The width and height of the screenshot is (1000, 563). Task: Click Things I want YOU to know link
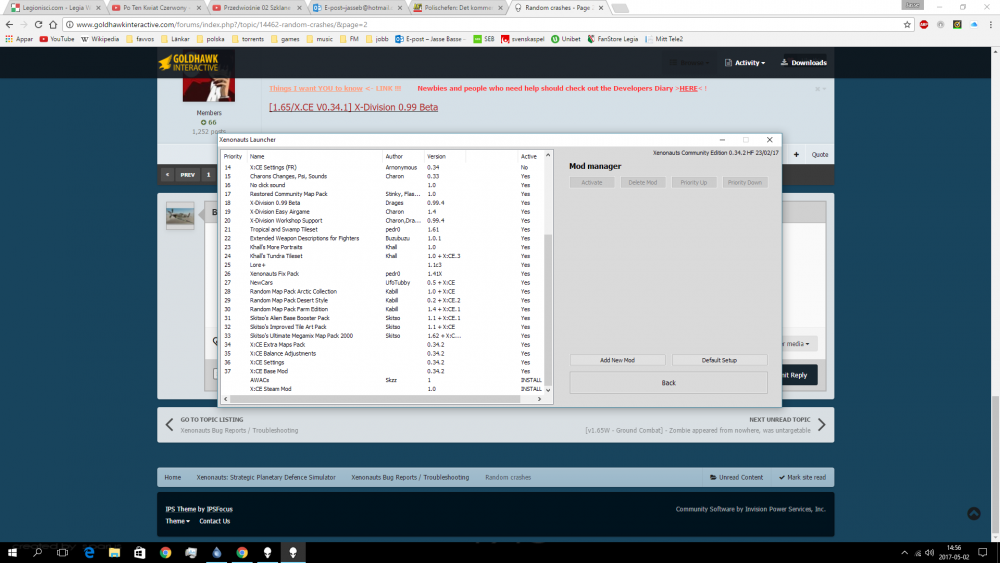(316, 89)
